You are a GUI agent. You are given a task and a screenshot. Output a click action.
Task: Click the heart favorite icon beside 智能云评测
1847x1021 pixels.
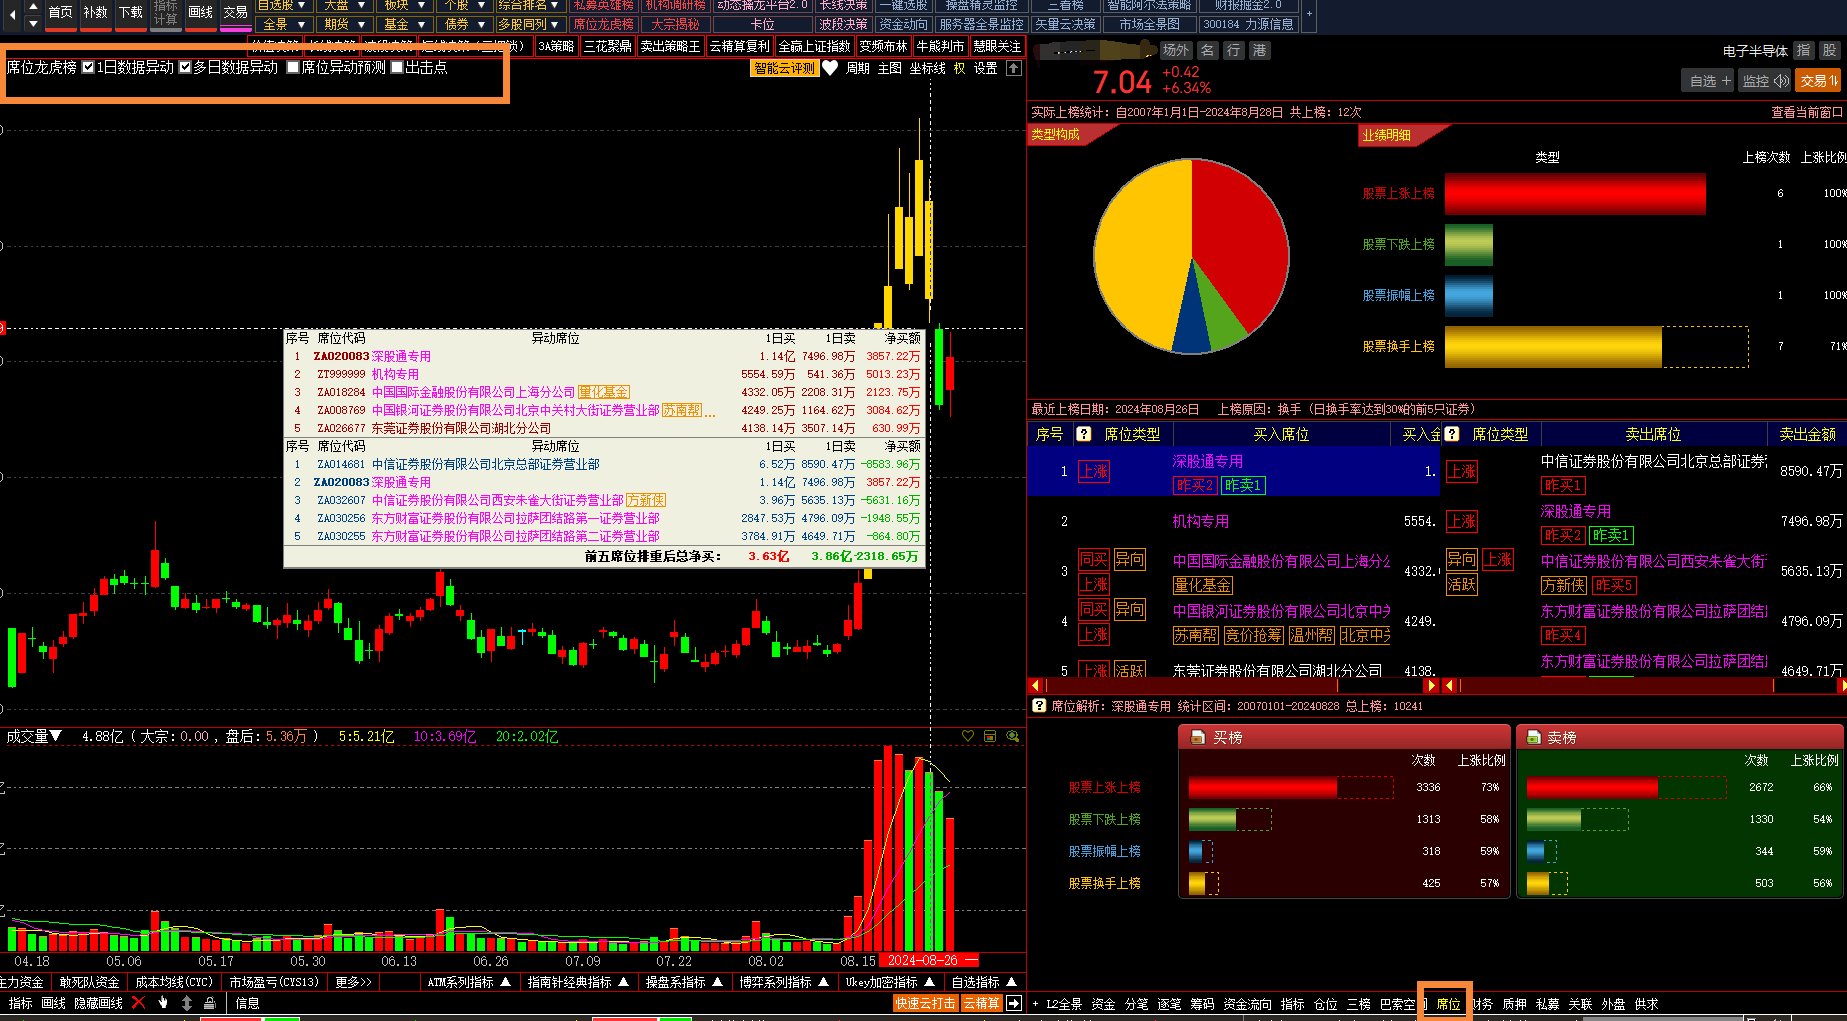click(830, 68)
